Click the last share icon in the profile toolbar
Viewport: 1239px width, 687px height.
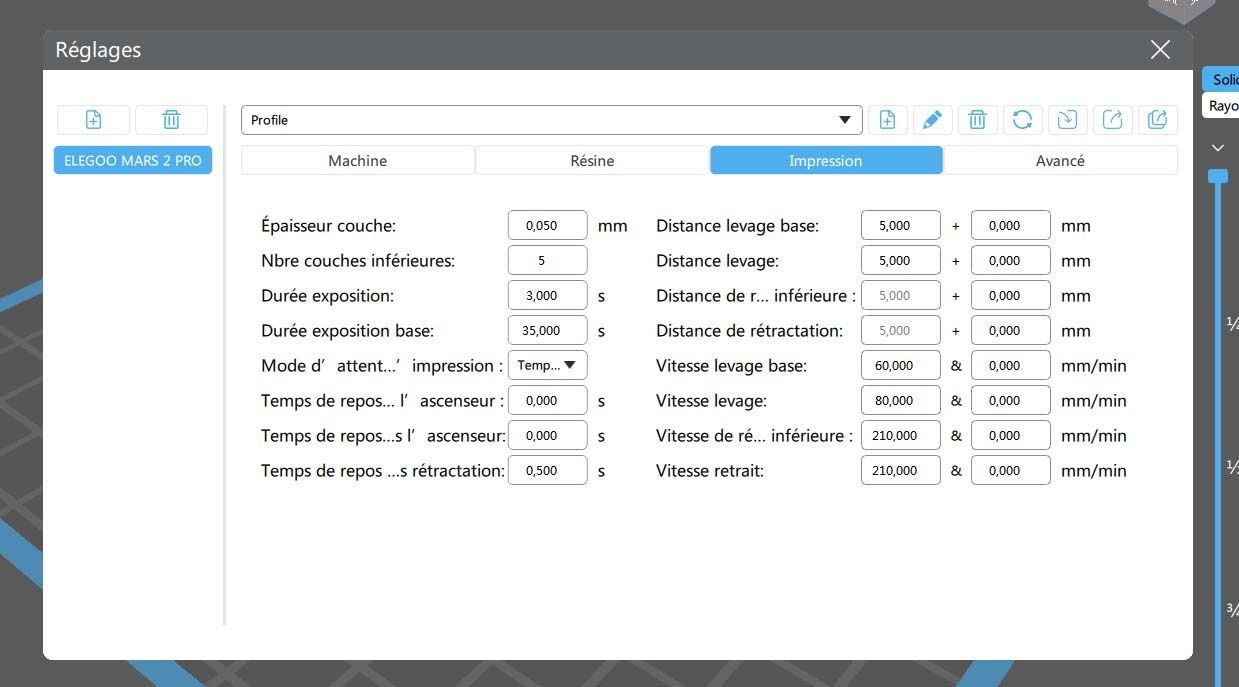(1157, 120)
